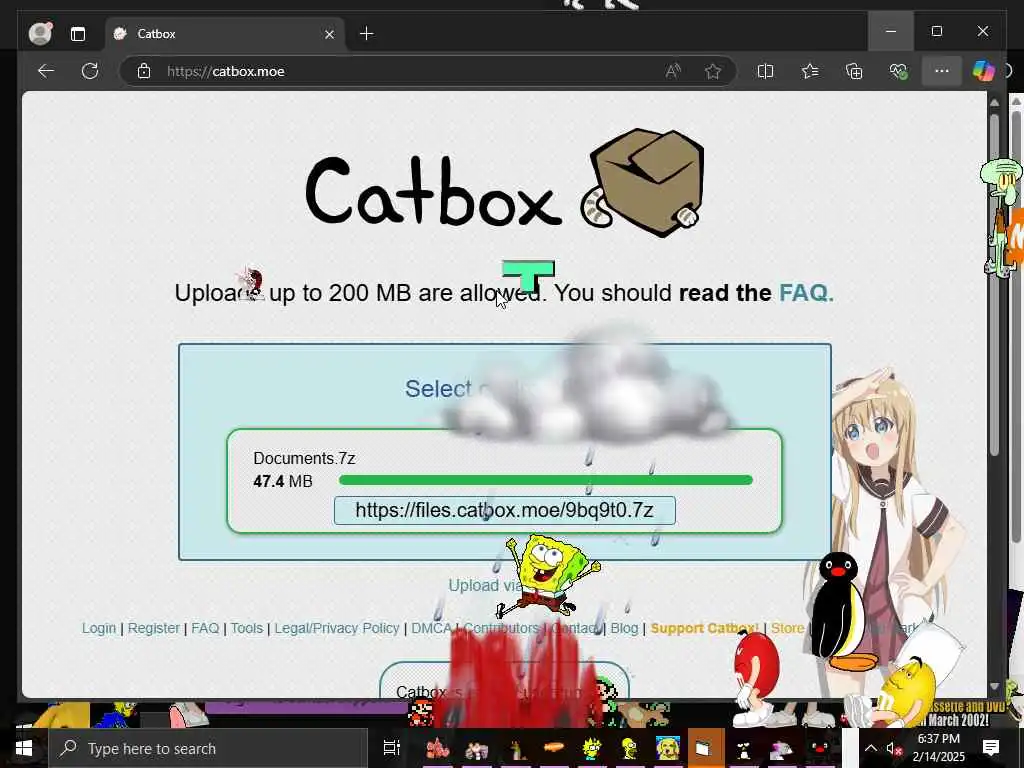Open the Pingu face taskbar icon

819,748
